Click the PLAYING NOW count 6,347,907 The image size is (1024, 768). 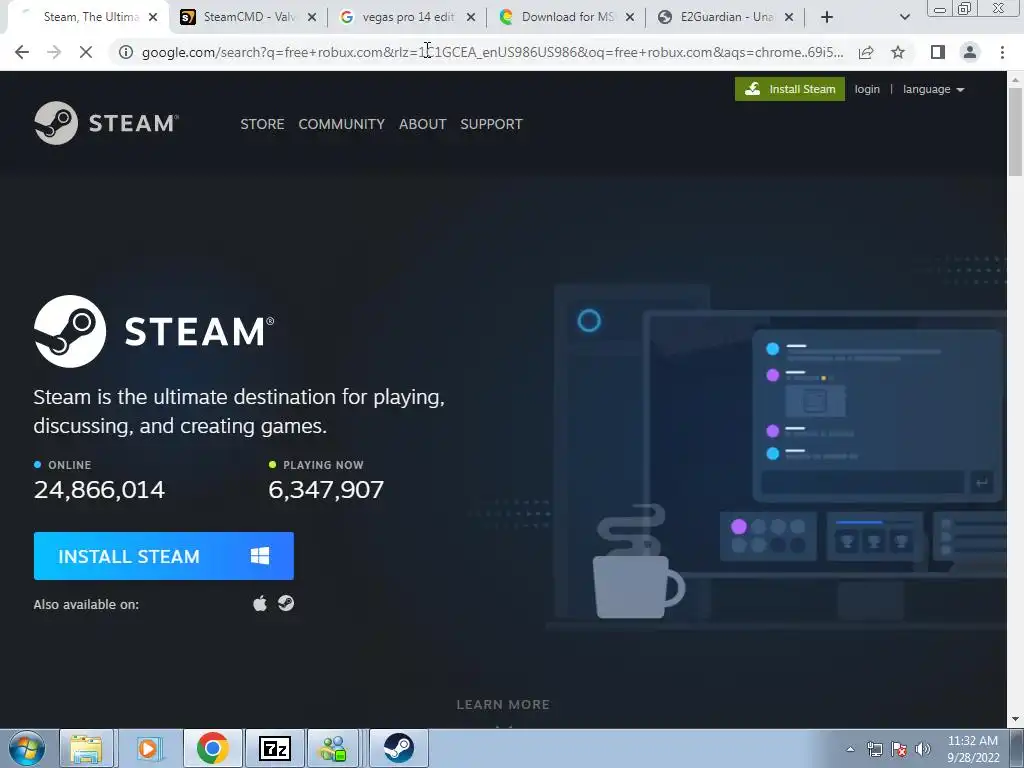326,490
